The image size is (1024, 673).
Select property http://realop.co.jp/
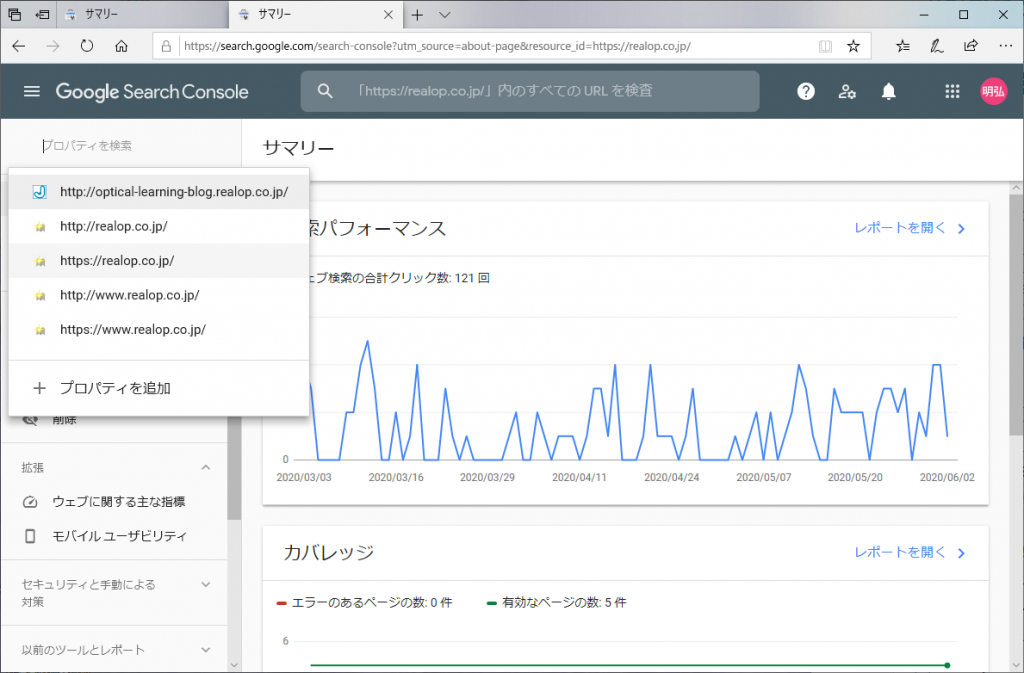(159, 227)
